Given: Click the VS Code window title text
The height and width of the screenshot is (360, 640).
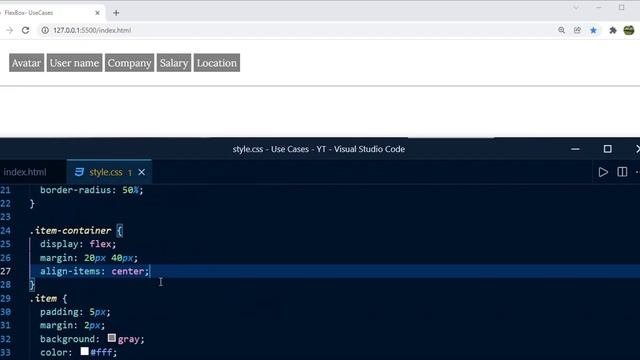Looking at the screenshot, I should (x=319, y=149).
